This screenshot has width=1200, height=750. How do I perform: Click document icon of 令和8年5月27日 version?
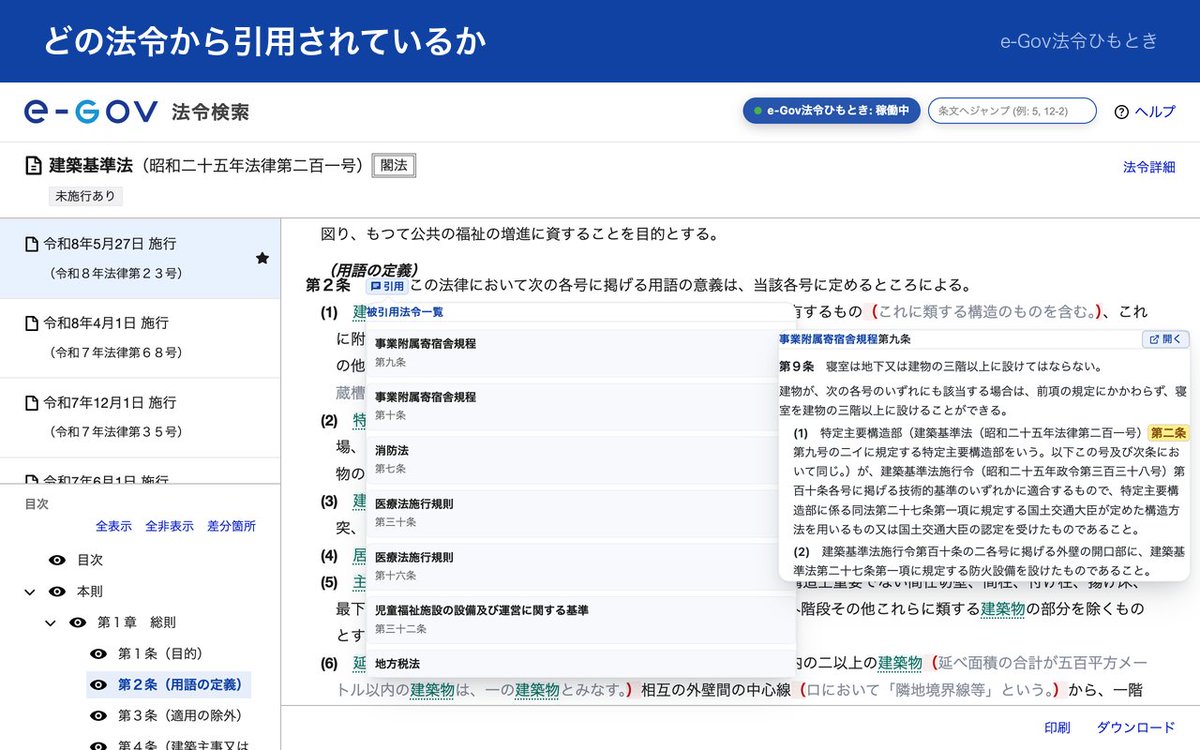(31, 243)
